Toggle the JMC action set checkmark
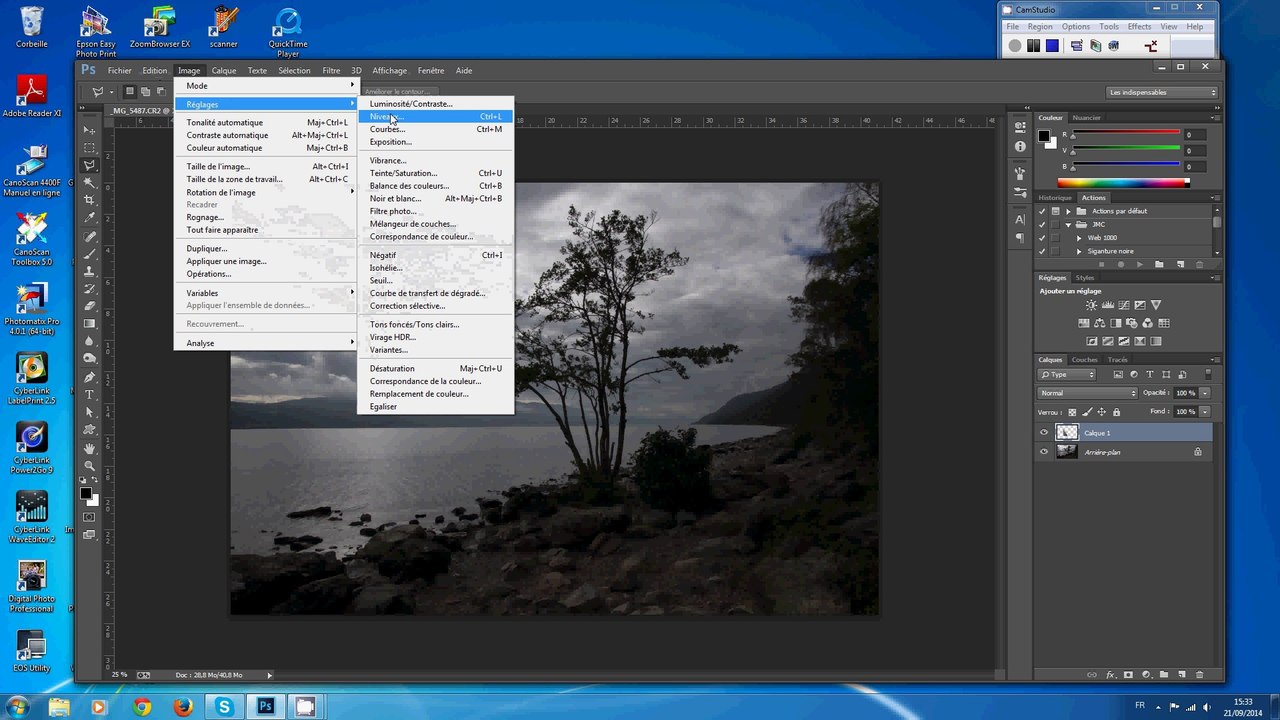The image size is (1280, 720). point(1042,224)
